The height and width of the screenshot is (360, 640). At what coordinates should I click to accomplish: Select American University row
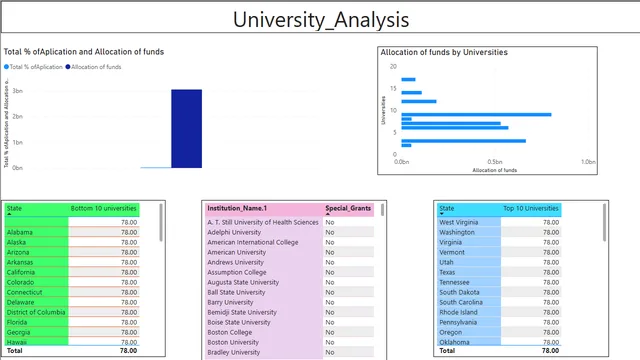(290, 252)
